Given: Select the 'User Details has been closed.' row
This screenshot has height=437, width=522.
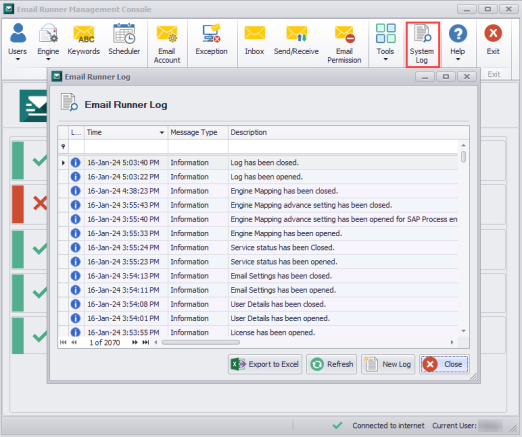Looking at the screenshot, I should click(258, 304).
